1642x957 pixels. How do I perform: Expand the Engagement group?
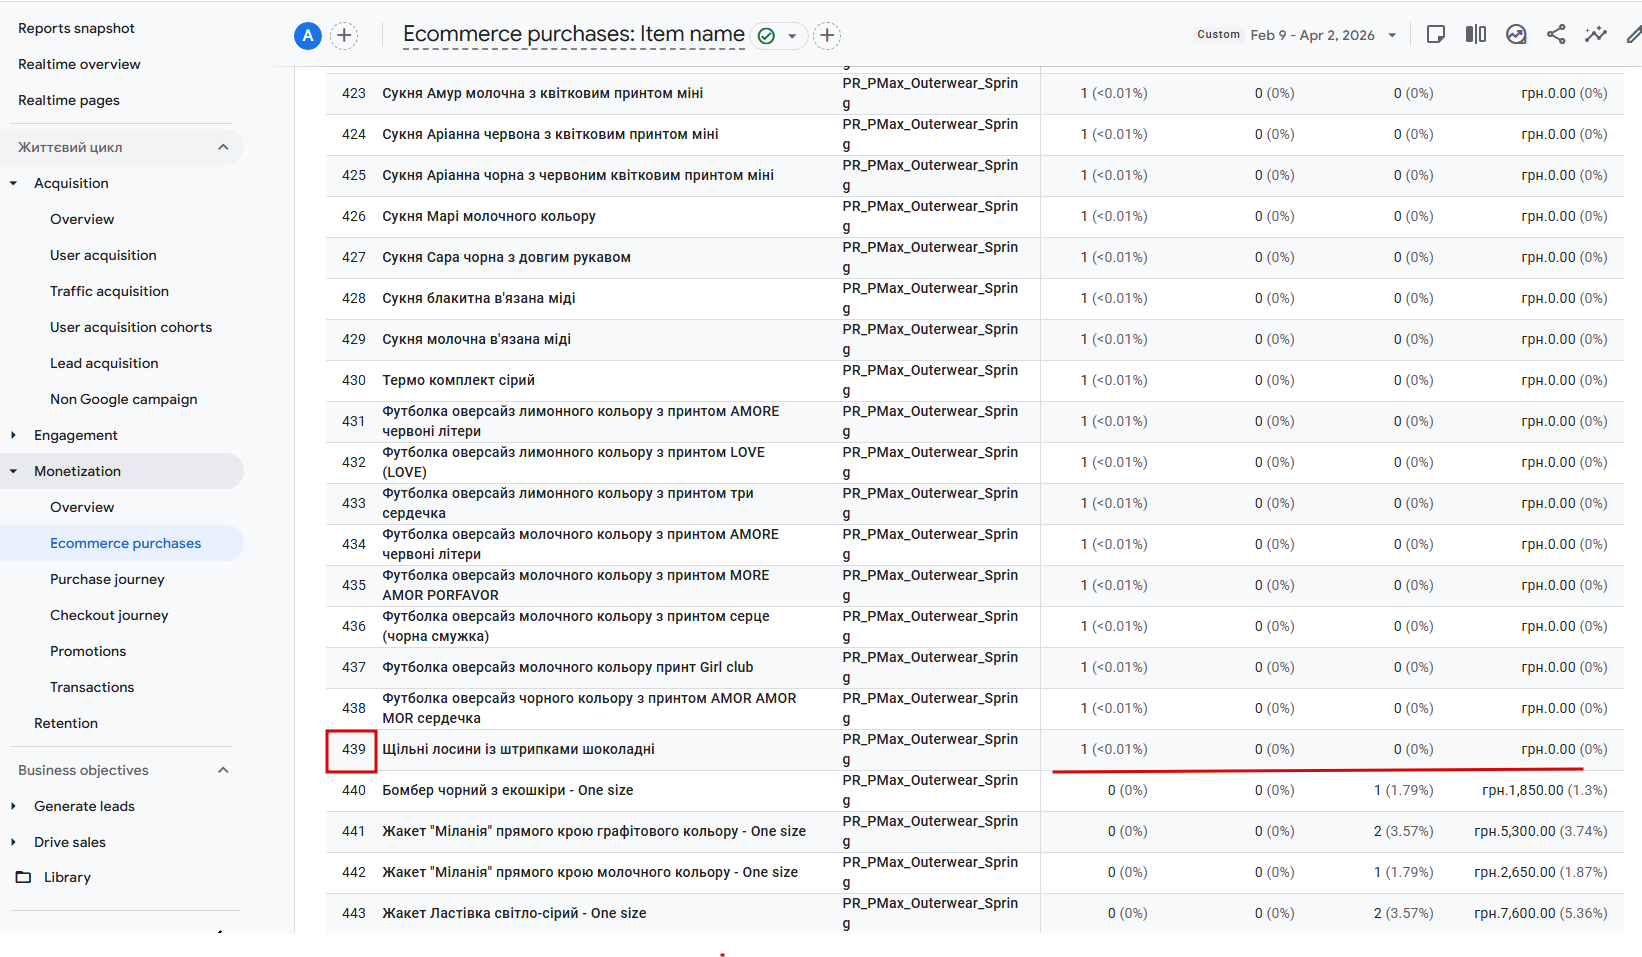(13, 435)
